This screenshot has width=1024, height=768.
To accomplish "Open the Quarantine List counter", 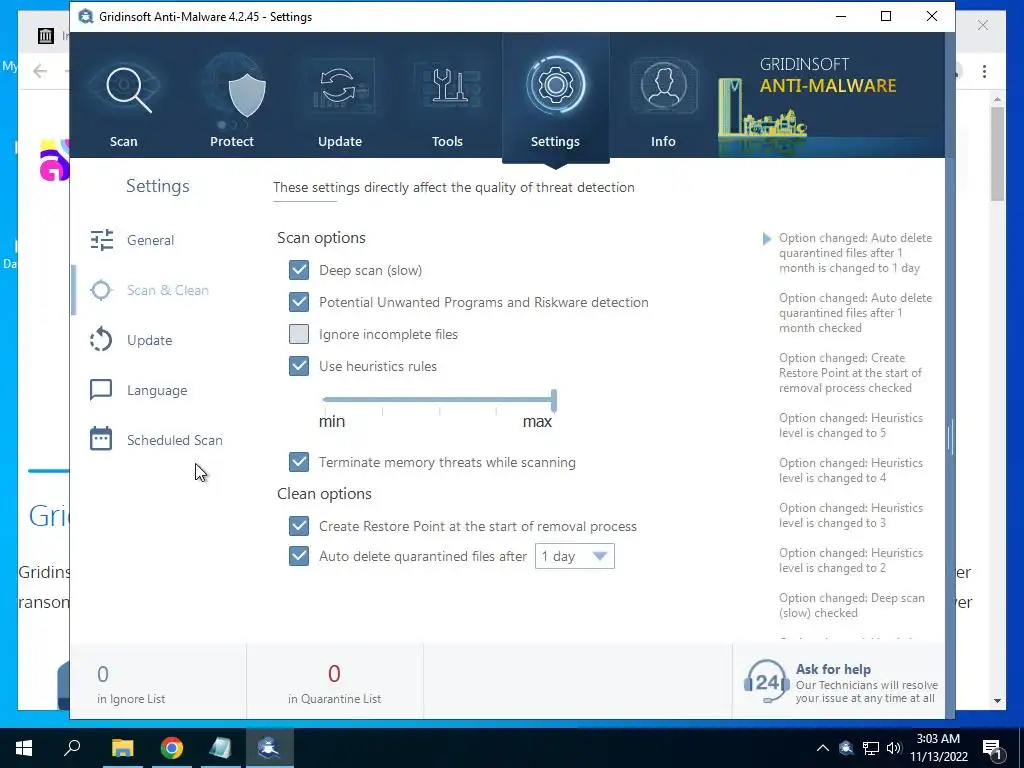I will (334, 682).
